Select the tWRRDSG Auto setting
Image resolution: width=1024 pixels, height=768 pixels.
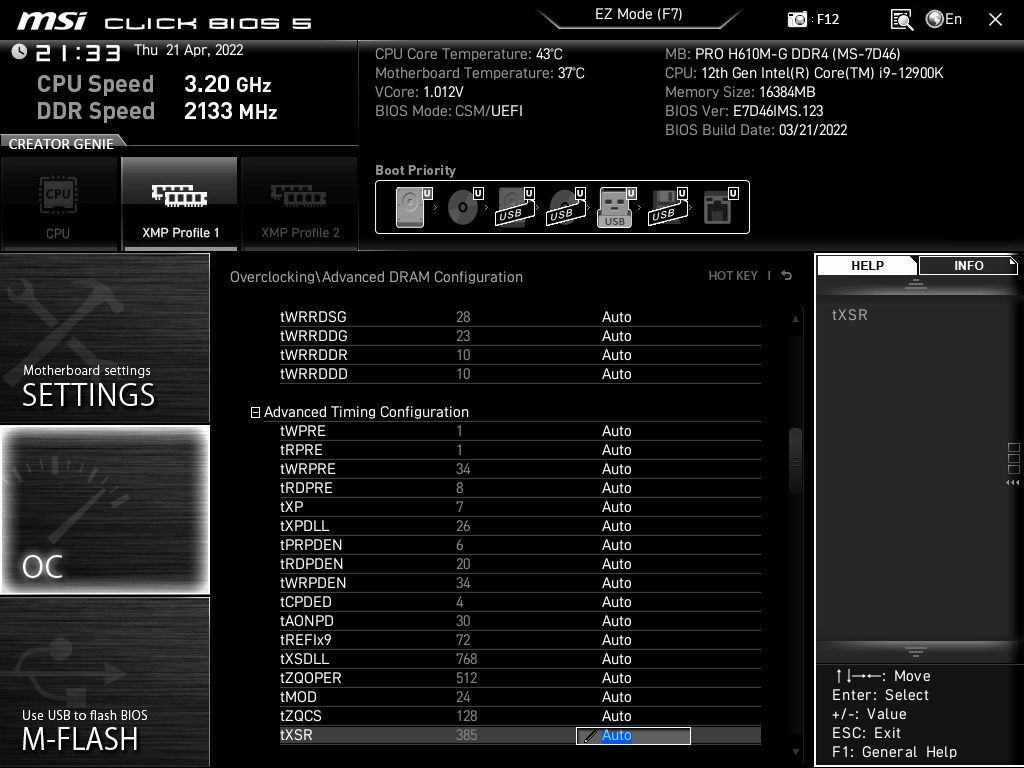click(616, 317)
